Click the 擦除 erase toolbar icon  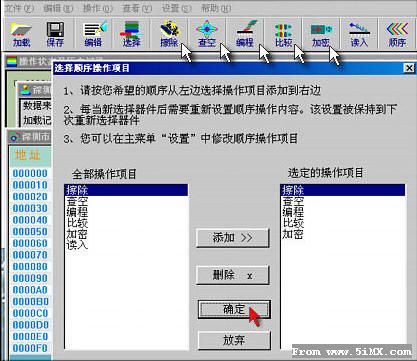169,34
